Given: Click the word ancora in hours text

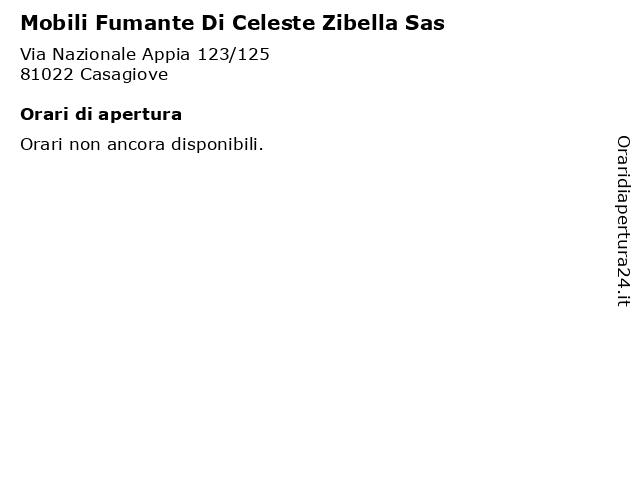Looking at the screenshot, I should pyautogui.click(x=136, y=145).
